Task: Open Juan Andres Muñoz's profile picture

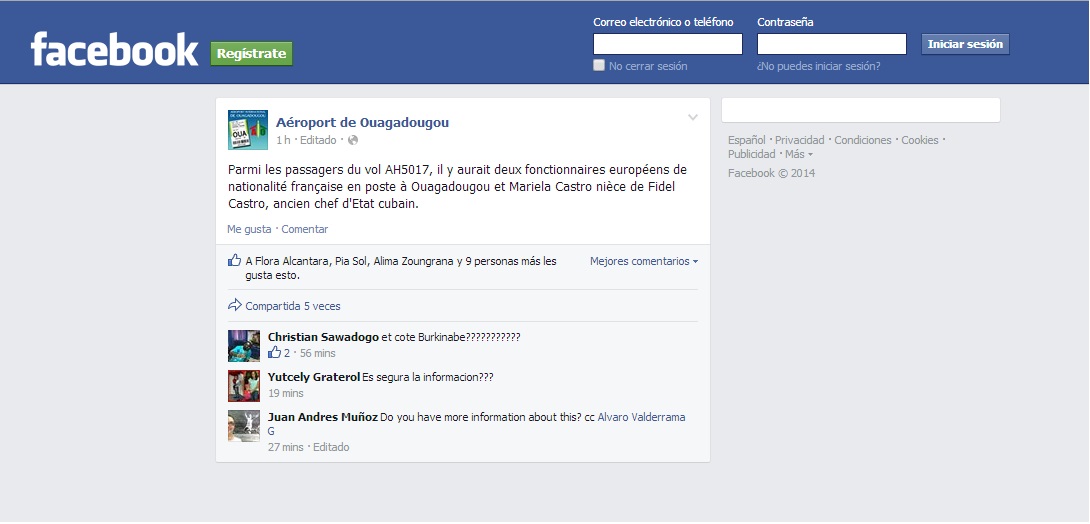Action: click(244, 426)
